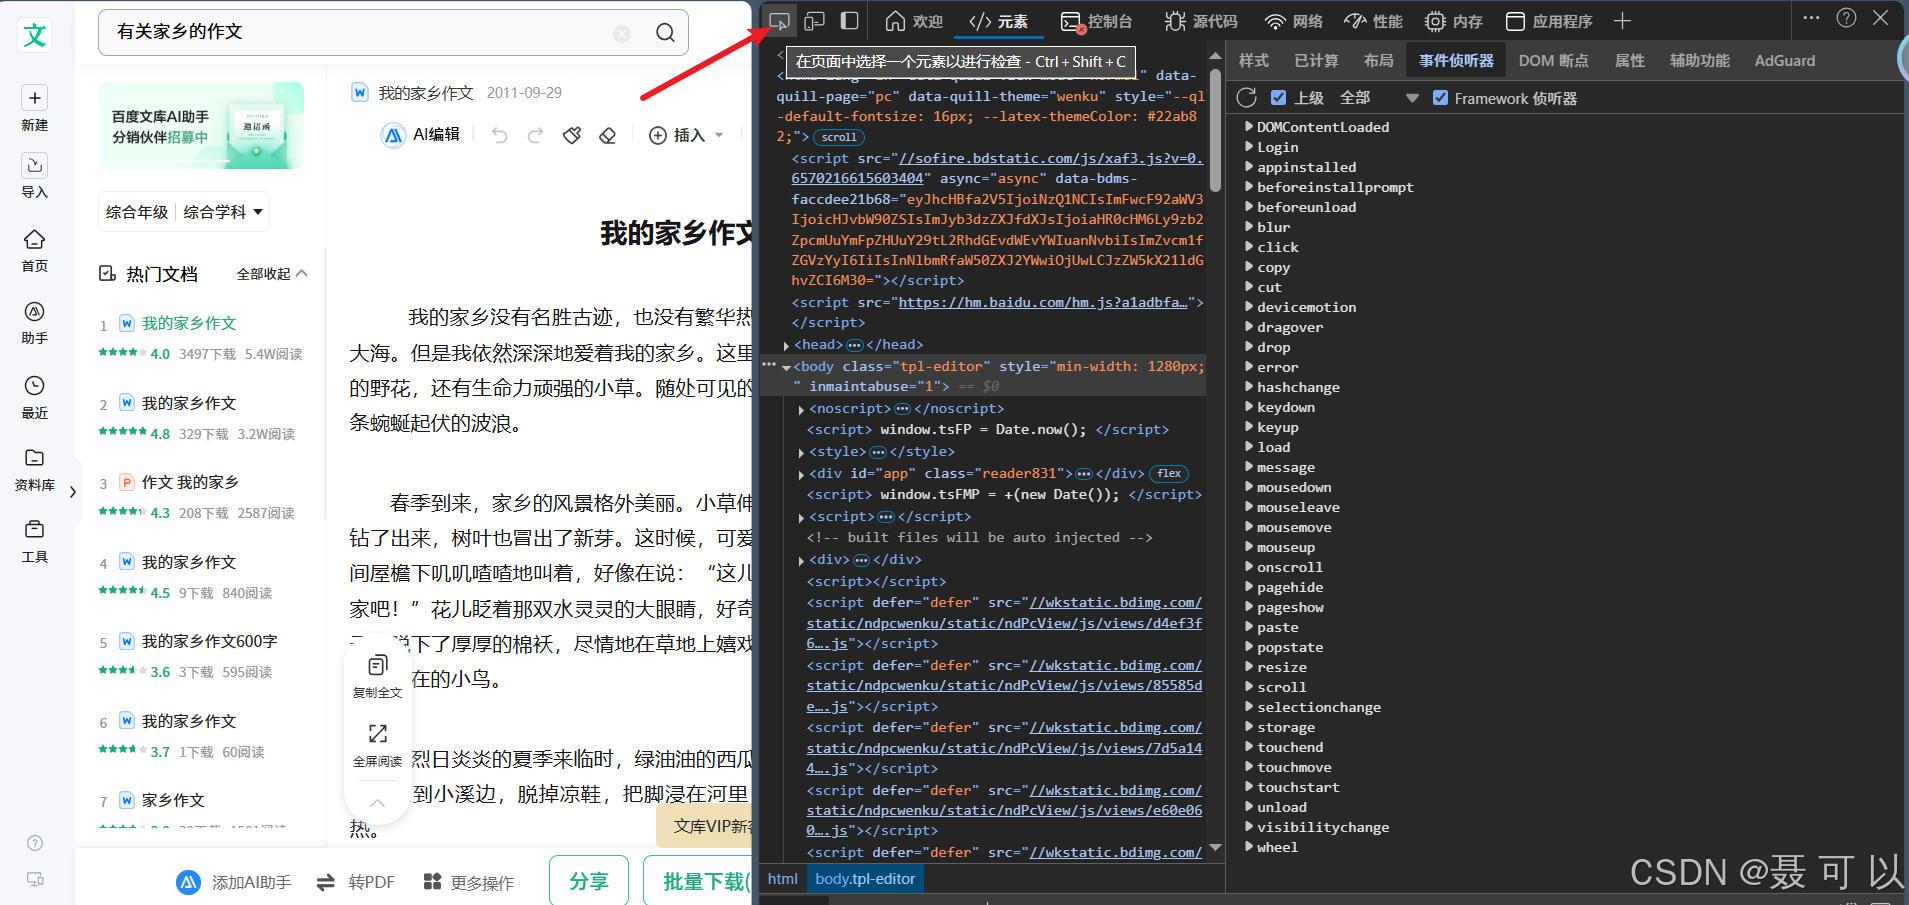Open the 作文 我的家乡 document link
1909x905 pixels.
click(190, 482)
